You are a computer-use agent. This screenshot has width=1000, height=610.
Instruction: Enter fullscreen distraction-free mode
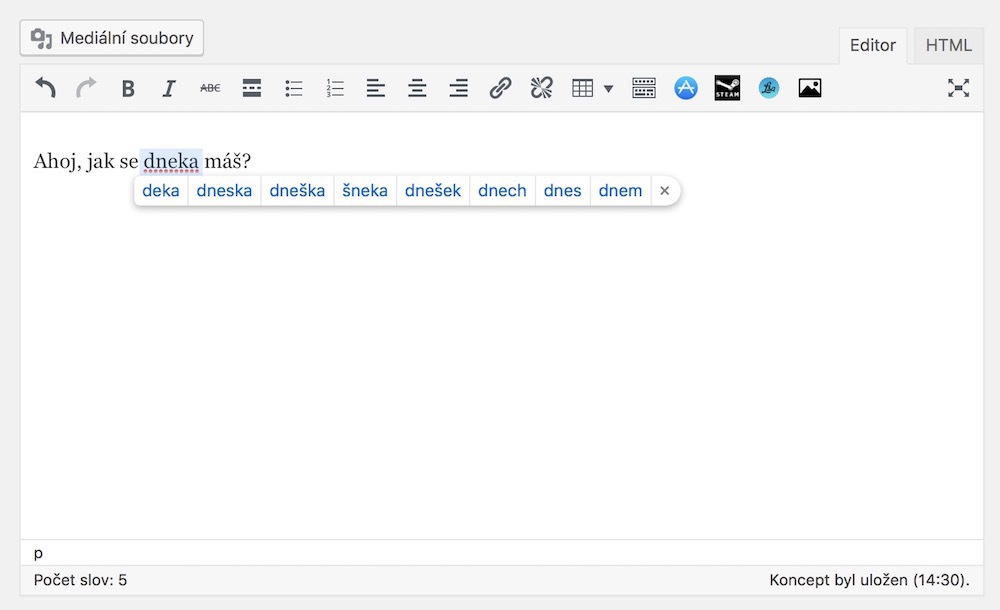[958, 89]
